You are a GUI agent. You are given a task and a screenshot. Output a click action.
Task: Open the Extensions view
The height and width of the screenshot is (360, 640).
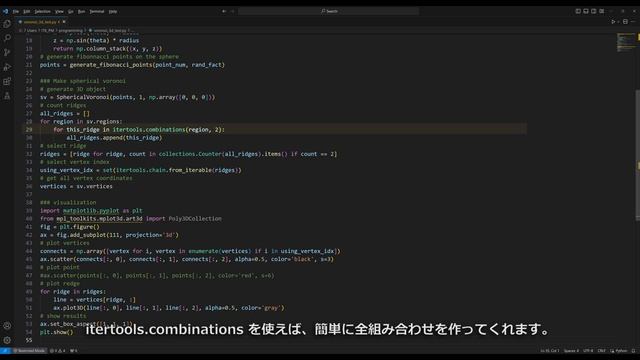(x=7, y=81)
